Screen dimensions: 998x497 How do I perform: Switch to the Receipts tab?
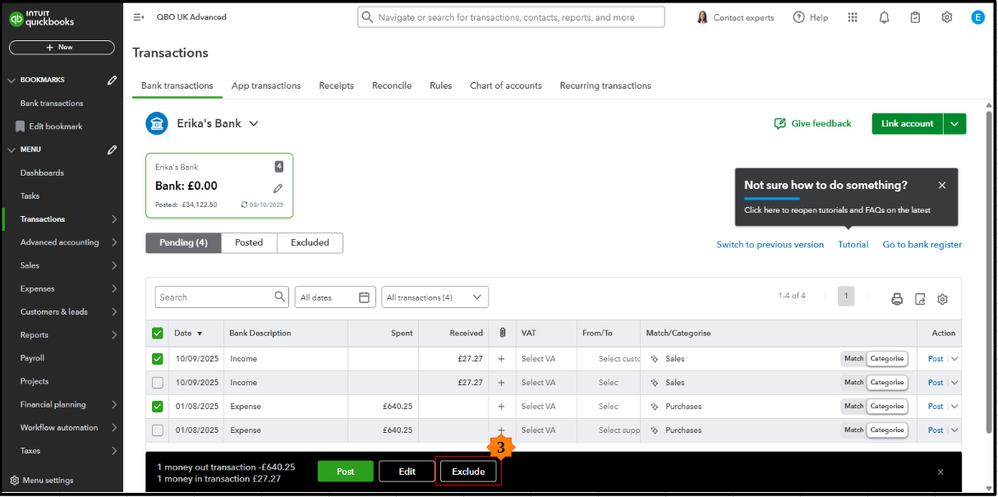pyautogui.click(x=336, y=85)
